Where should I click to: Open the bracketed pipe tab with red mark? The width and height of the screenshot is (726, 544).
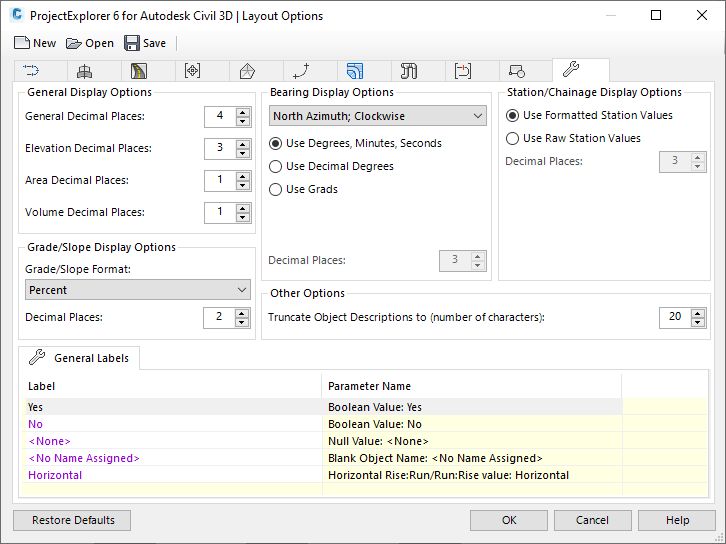(x=463, y=71)
